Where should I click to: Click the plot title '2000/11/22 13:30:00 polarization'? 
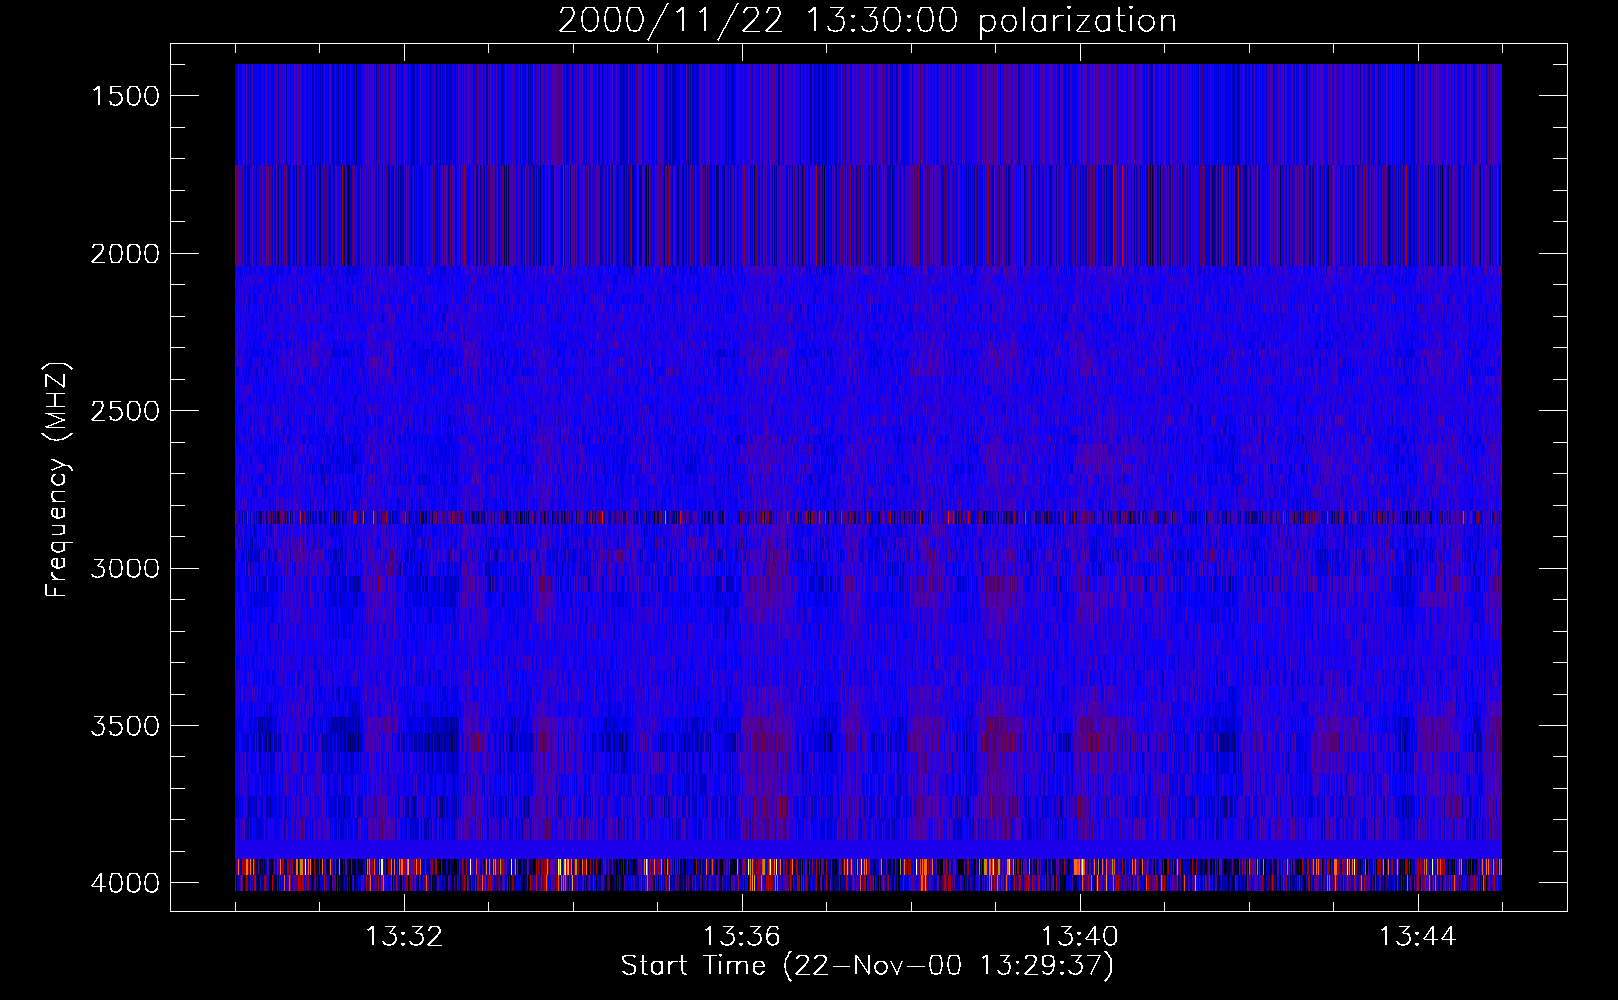(867, 20)
